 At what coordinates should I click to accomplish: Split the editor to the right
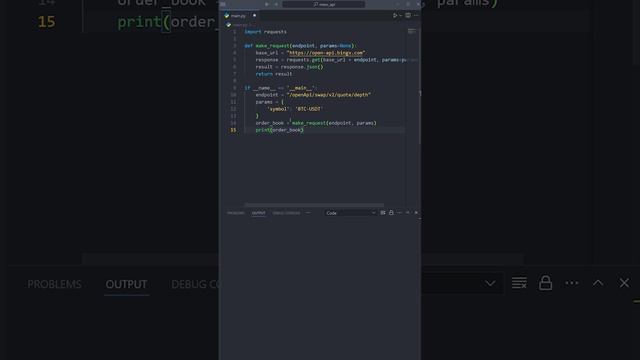tap(408, 16)
